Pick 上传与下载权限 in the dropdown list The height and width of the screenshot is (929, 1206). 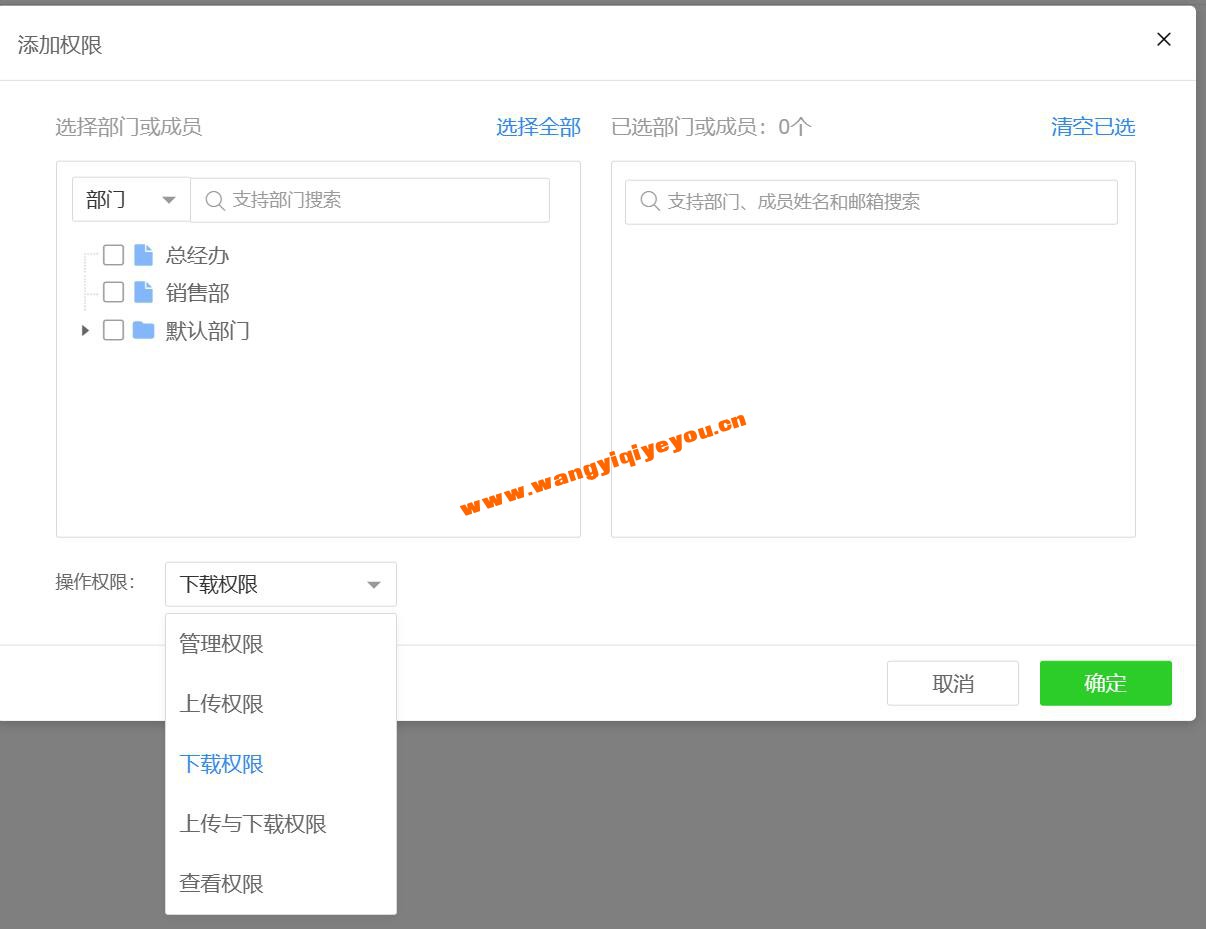click(x=253, y=824)
